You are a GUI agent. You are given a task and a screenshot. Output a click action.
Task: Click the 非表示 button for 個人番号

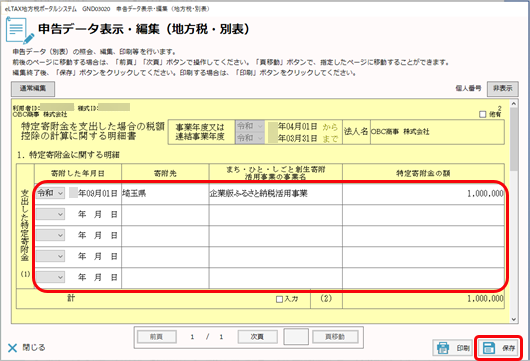[x=503, y=89]
